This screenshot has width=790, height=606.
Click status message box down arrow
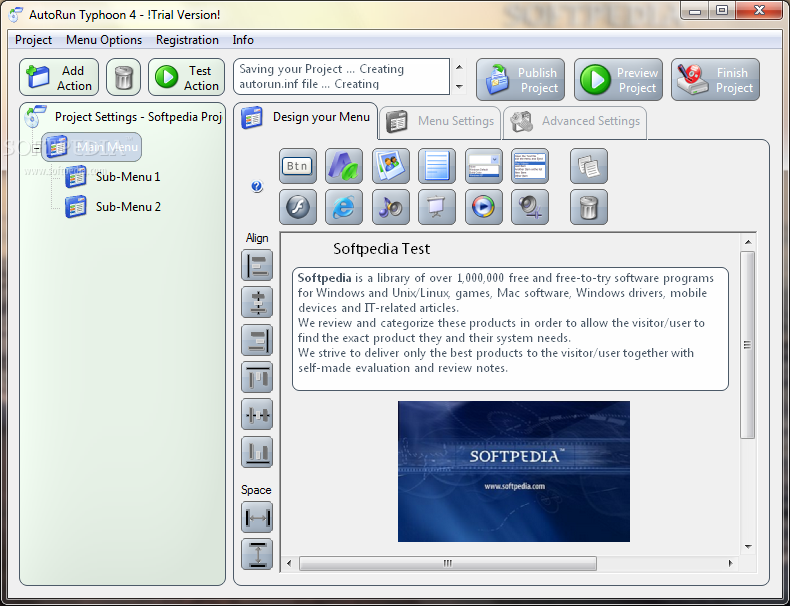coord(459,87)
